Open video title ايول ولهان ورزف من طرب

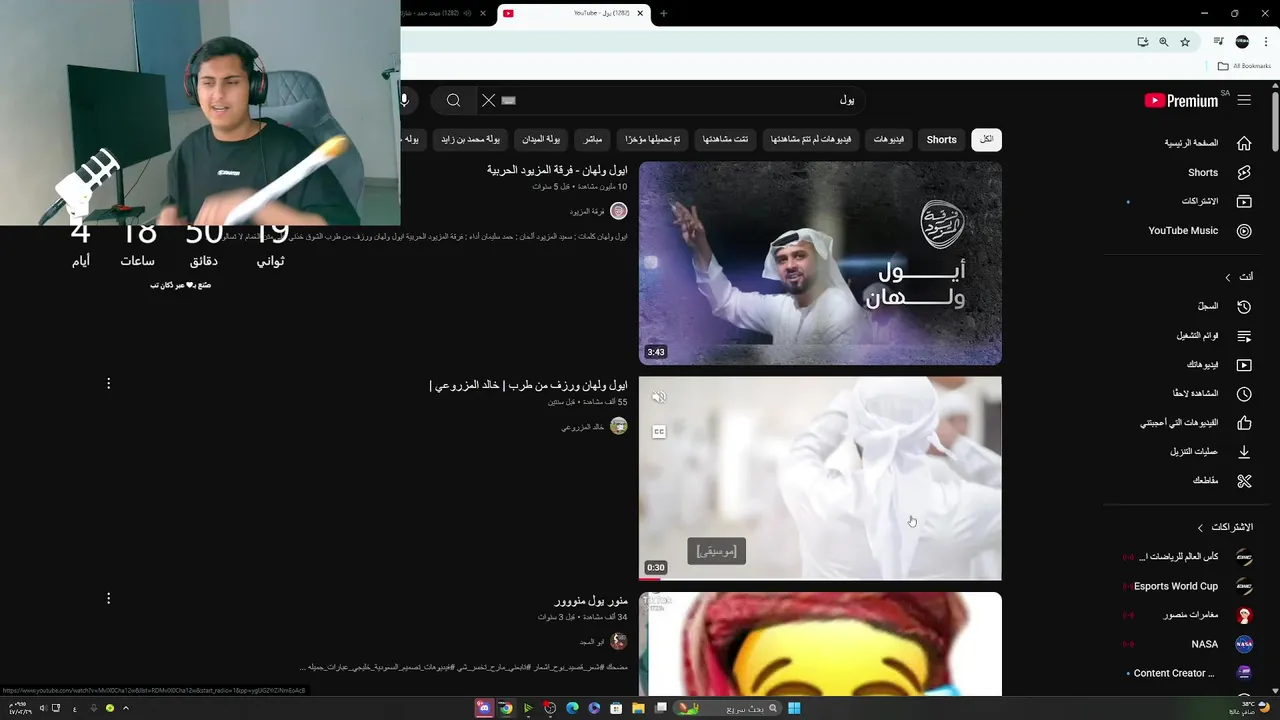(528, 385)
